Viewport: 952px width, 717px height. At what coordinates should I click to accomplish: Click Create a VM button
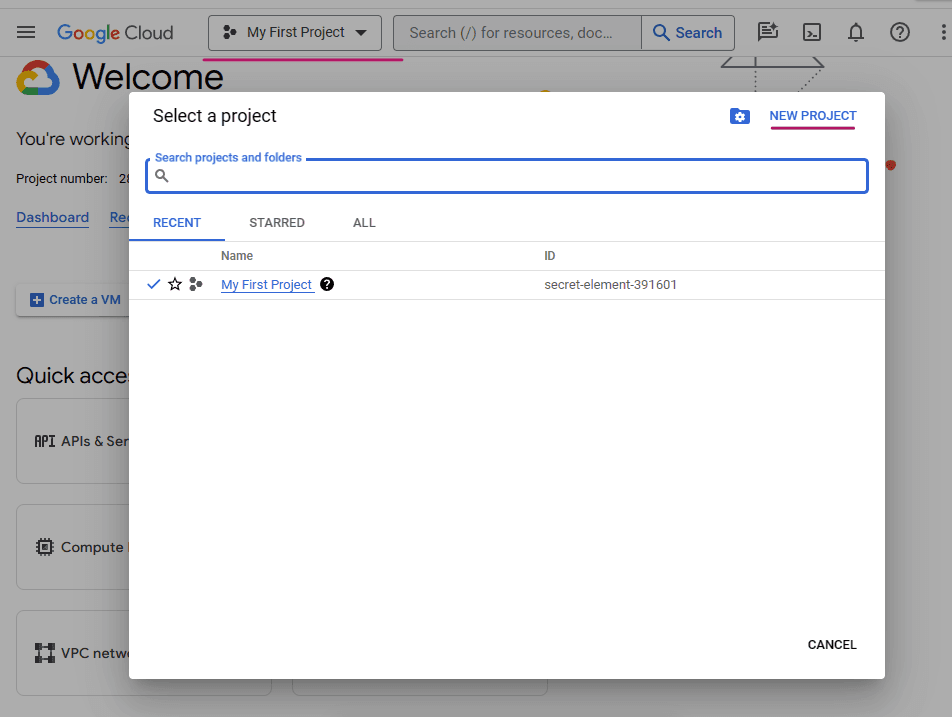(75, 300)
